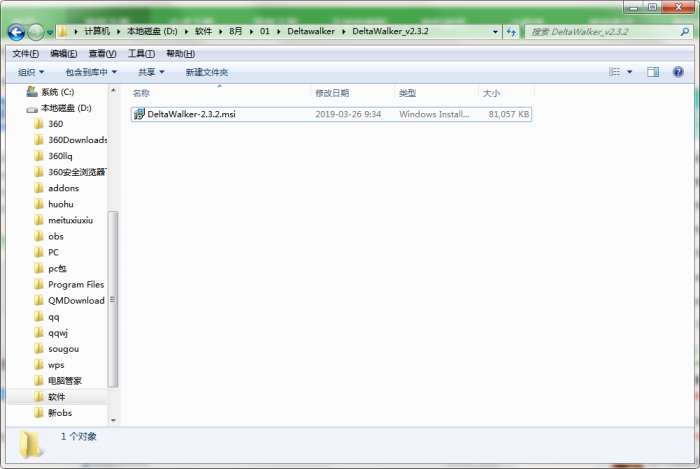Viewport: 700px width, 469px height.
Task: Click the 软件 breadcrumb segment
Action: (203, 31)
